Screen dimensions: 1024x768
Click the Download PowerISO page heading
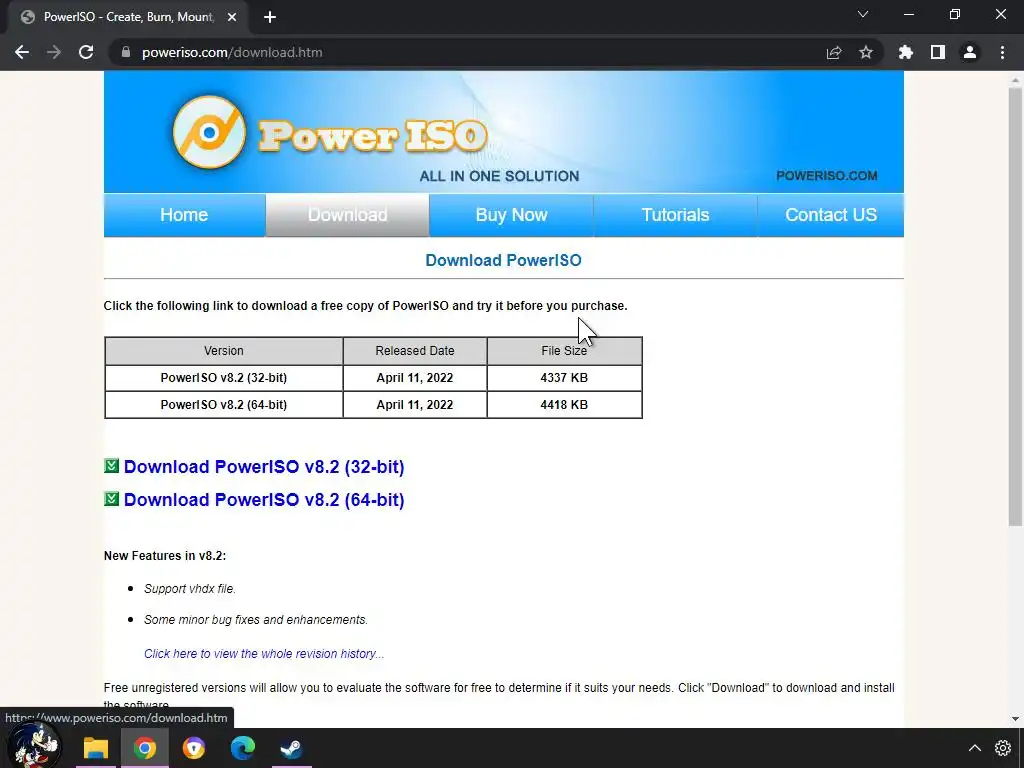pos(504,260)
